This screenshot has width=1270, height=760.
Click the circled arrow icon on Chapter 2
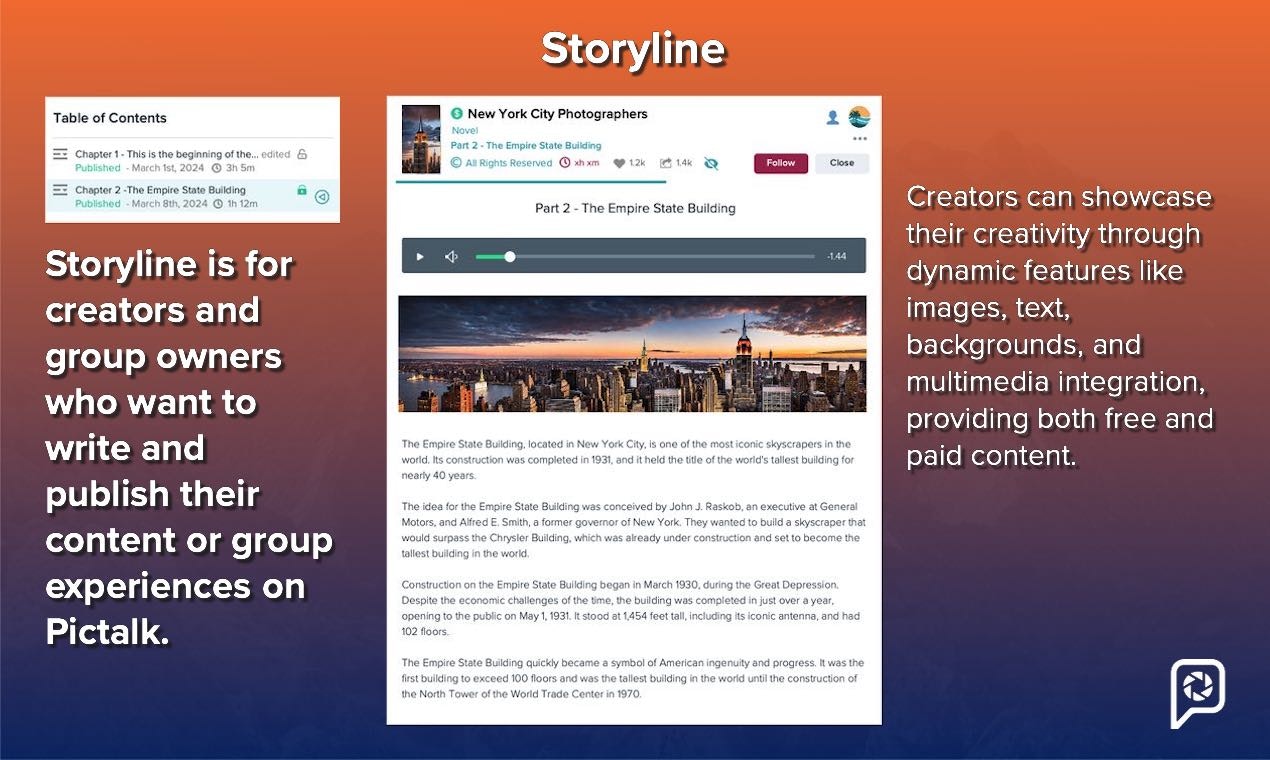[322, 197]
